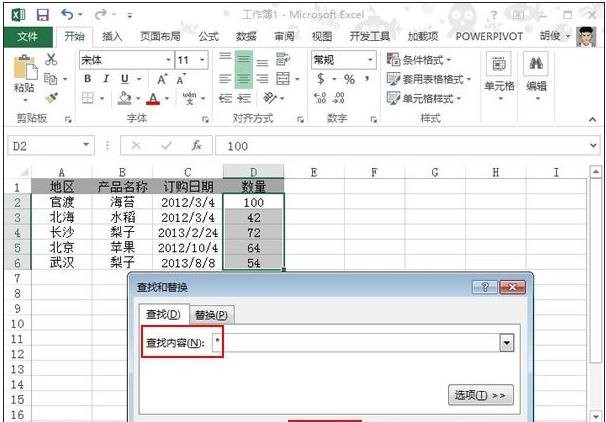606x422 pixels.
Task: Click the Insert Function fx icon
Action: coord(197,145)
